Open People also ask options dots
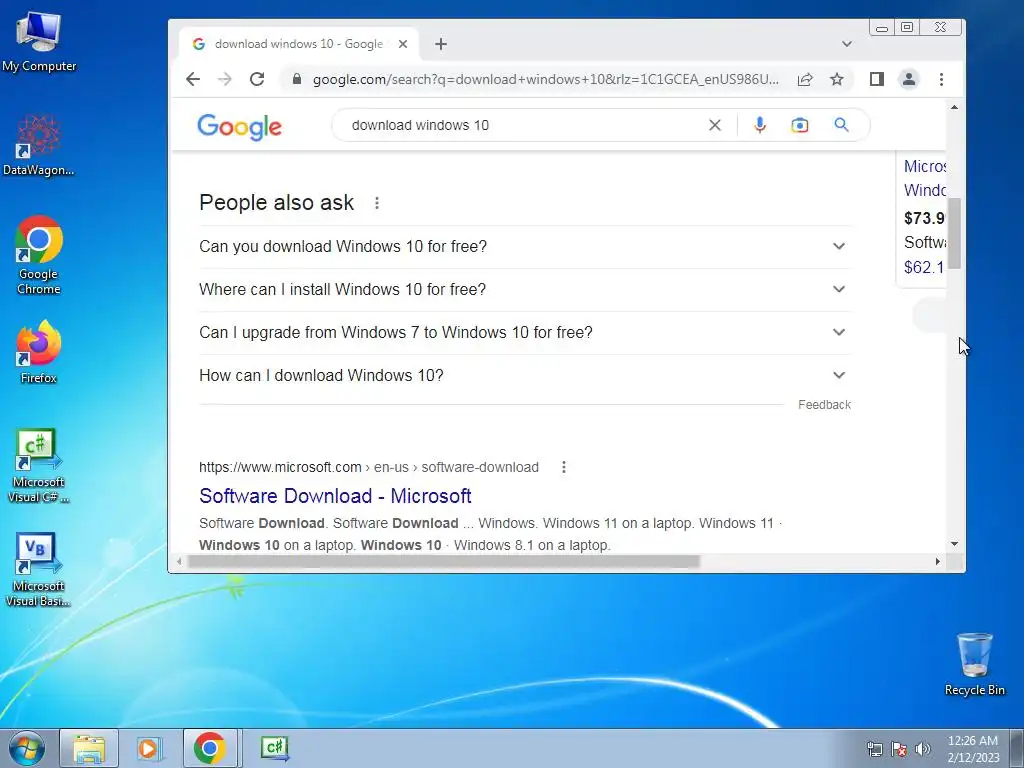The image size is (1024, 768). pos(377,203)
